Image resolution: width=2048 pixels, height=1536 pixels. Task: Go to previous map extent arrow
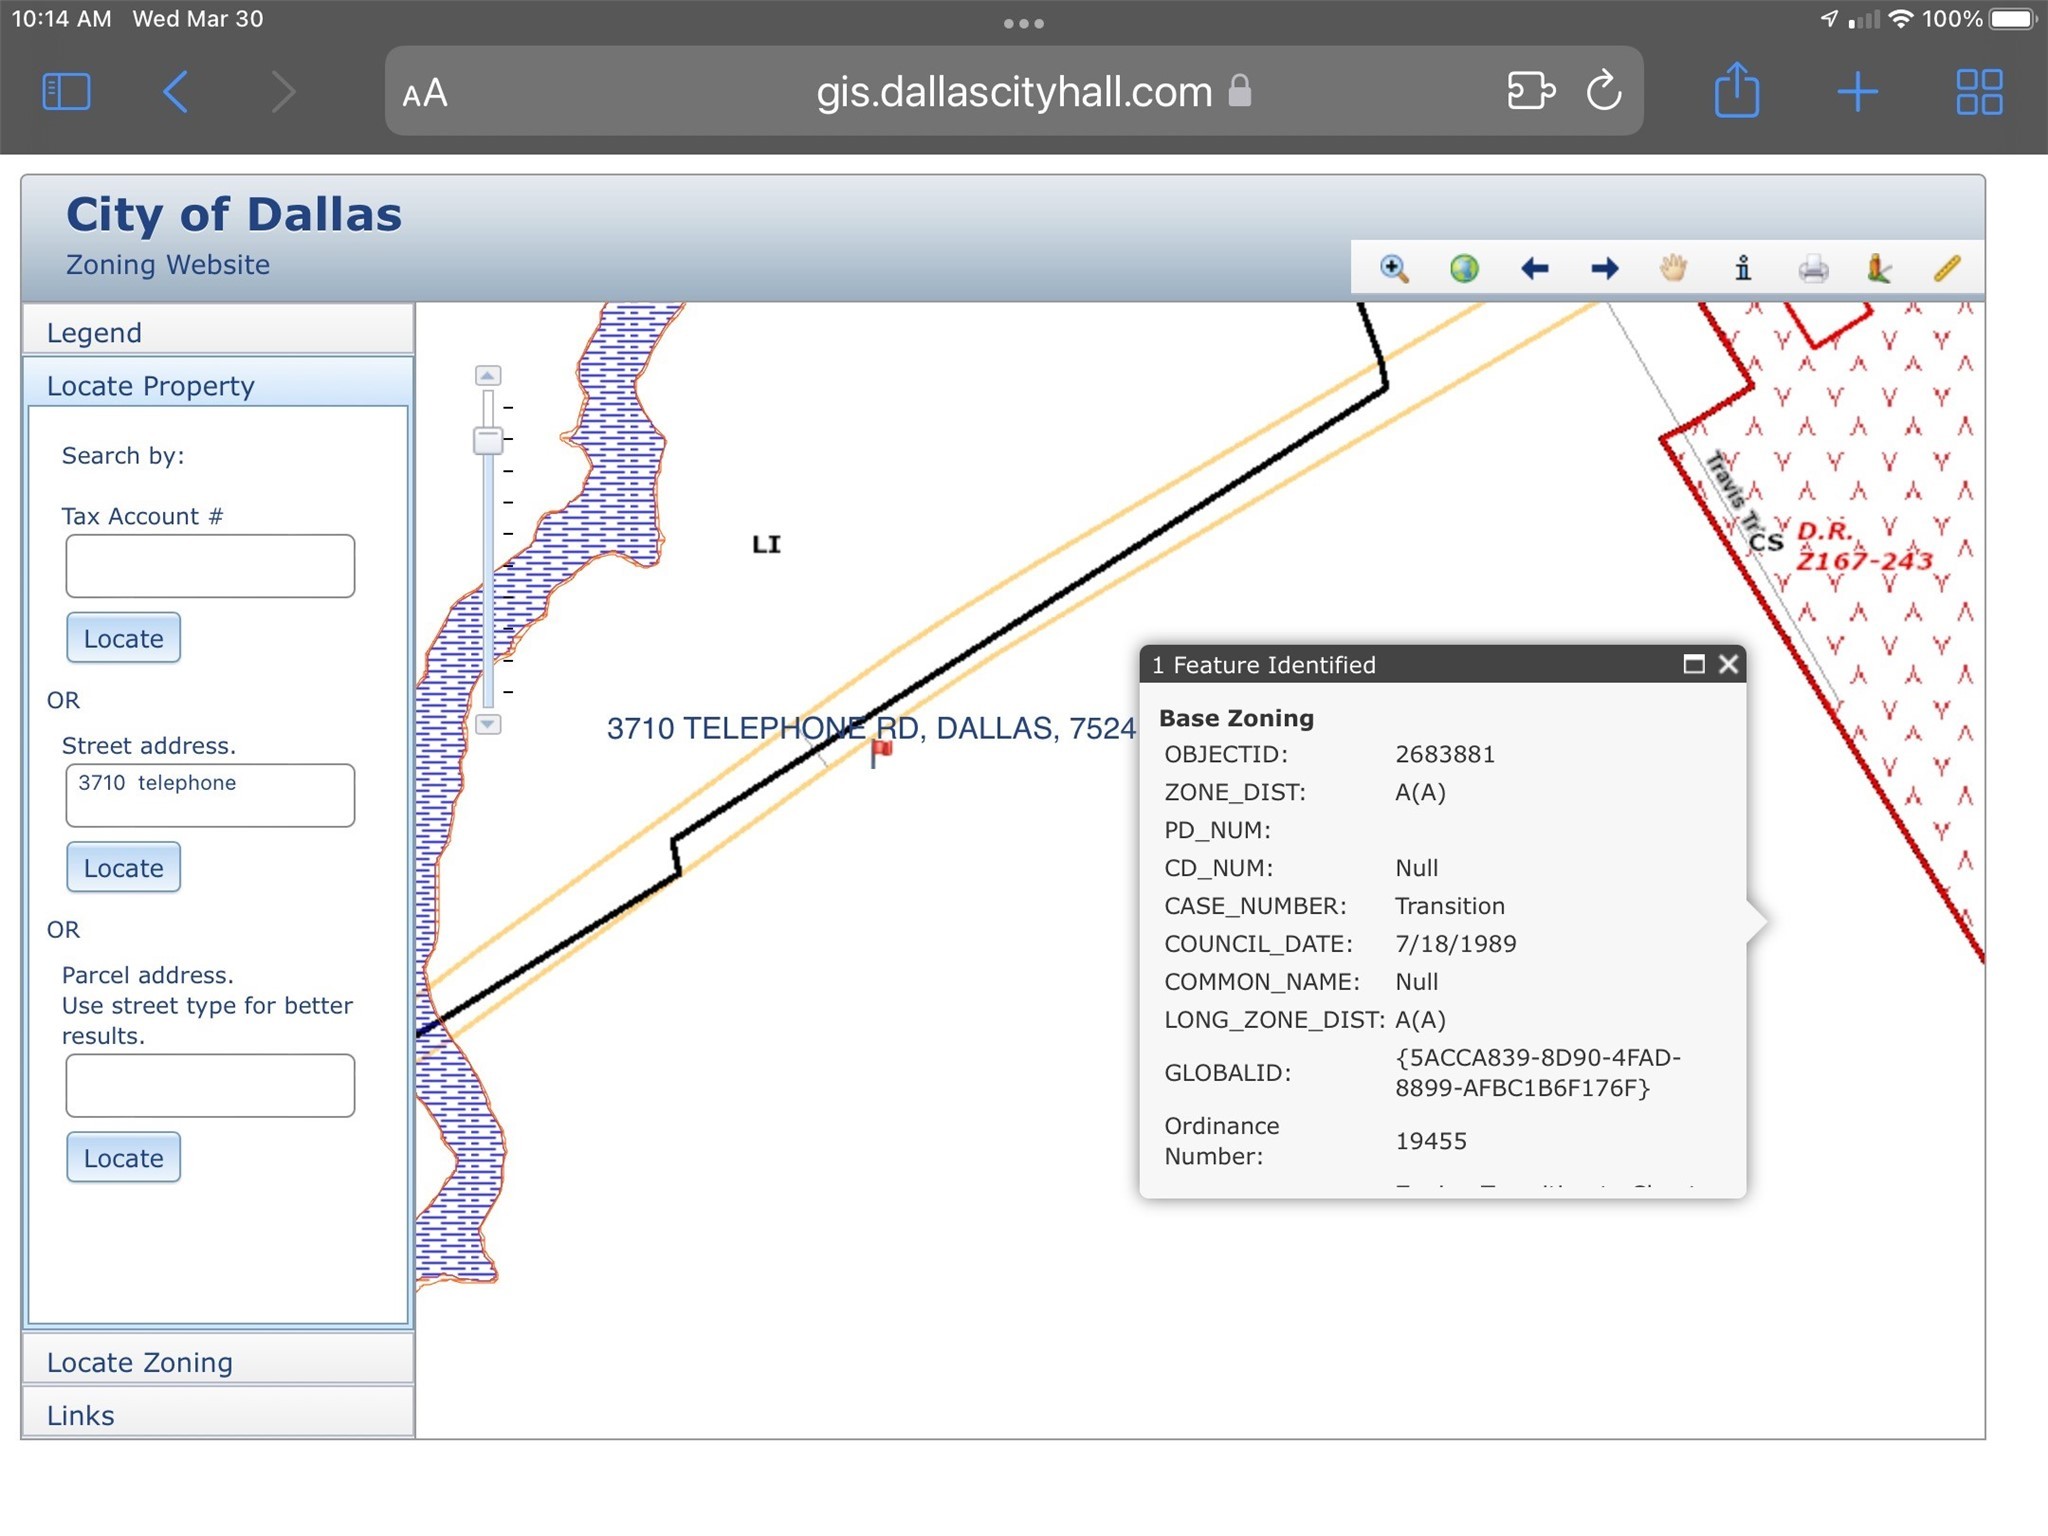click(x=1534, y=268)
